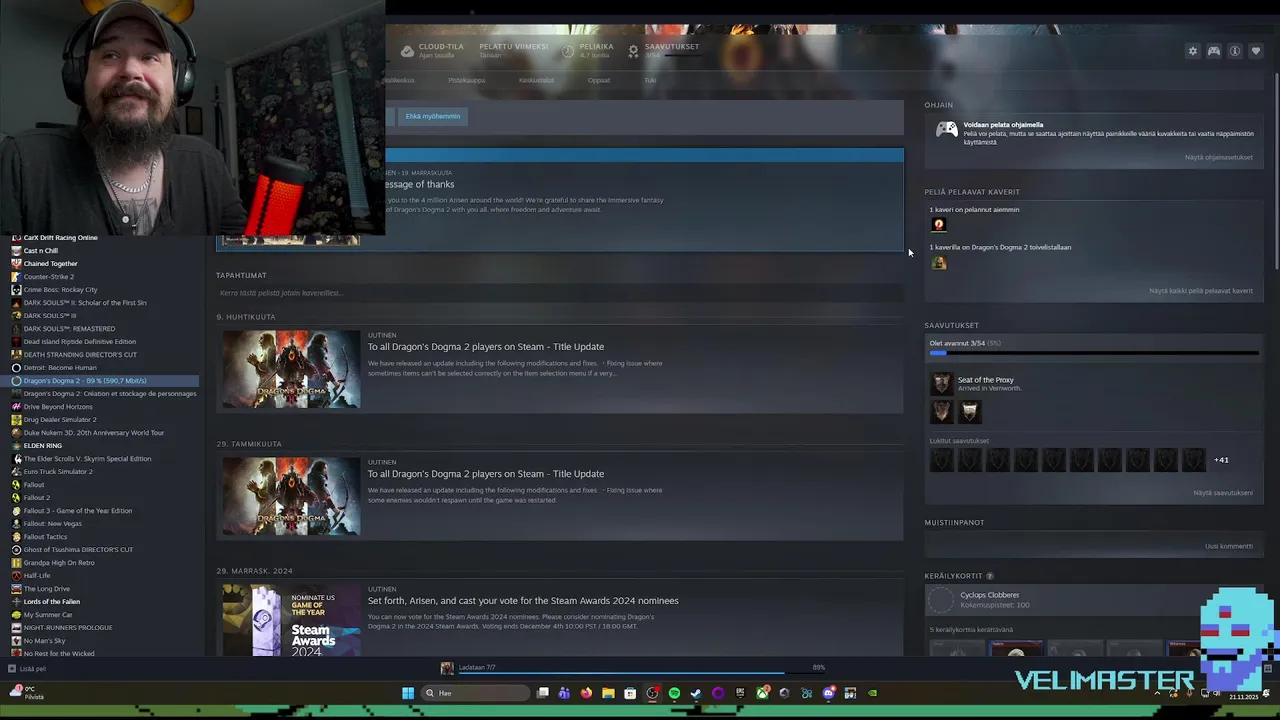Image resolution: width=1280 pixels, height=720 pixels.
Task: Open the Seat of the Proxy achievement icon
Action: coord(942,384)
